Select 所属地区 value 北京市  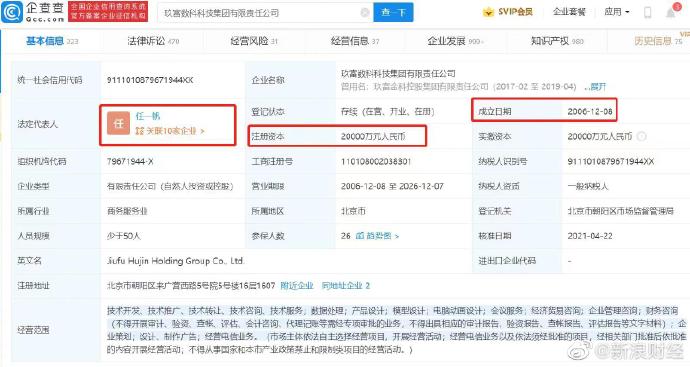pyautogui.click(x=353, y=211)
